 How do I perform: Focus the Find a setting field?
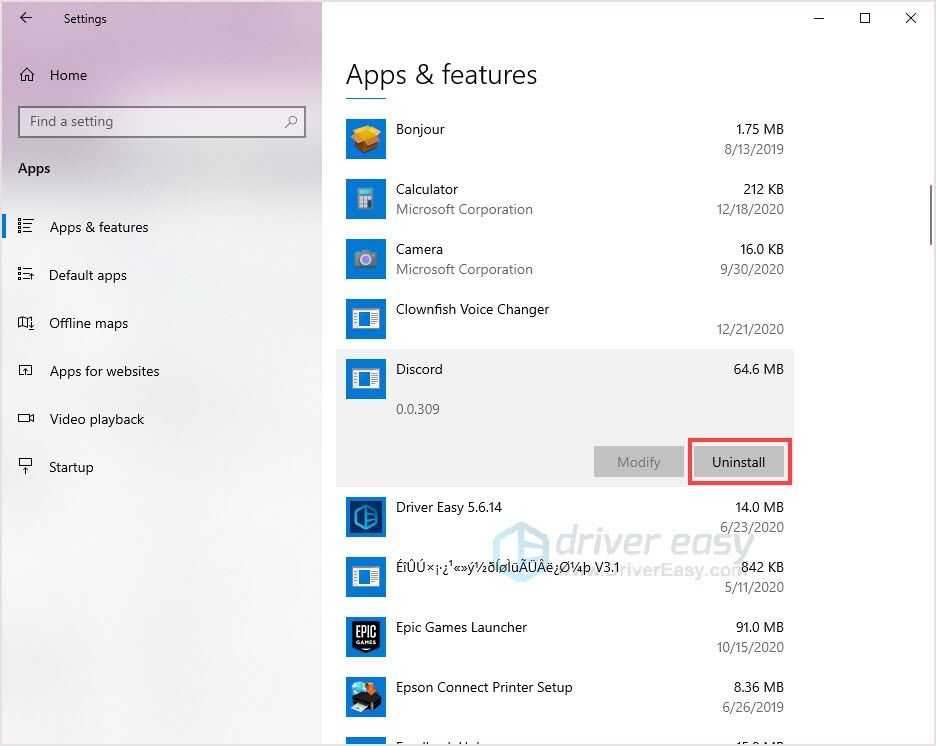[x=162, y=122]
